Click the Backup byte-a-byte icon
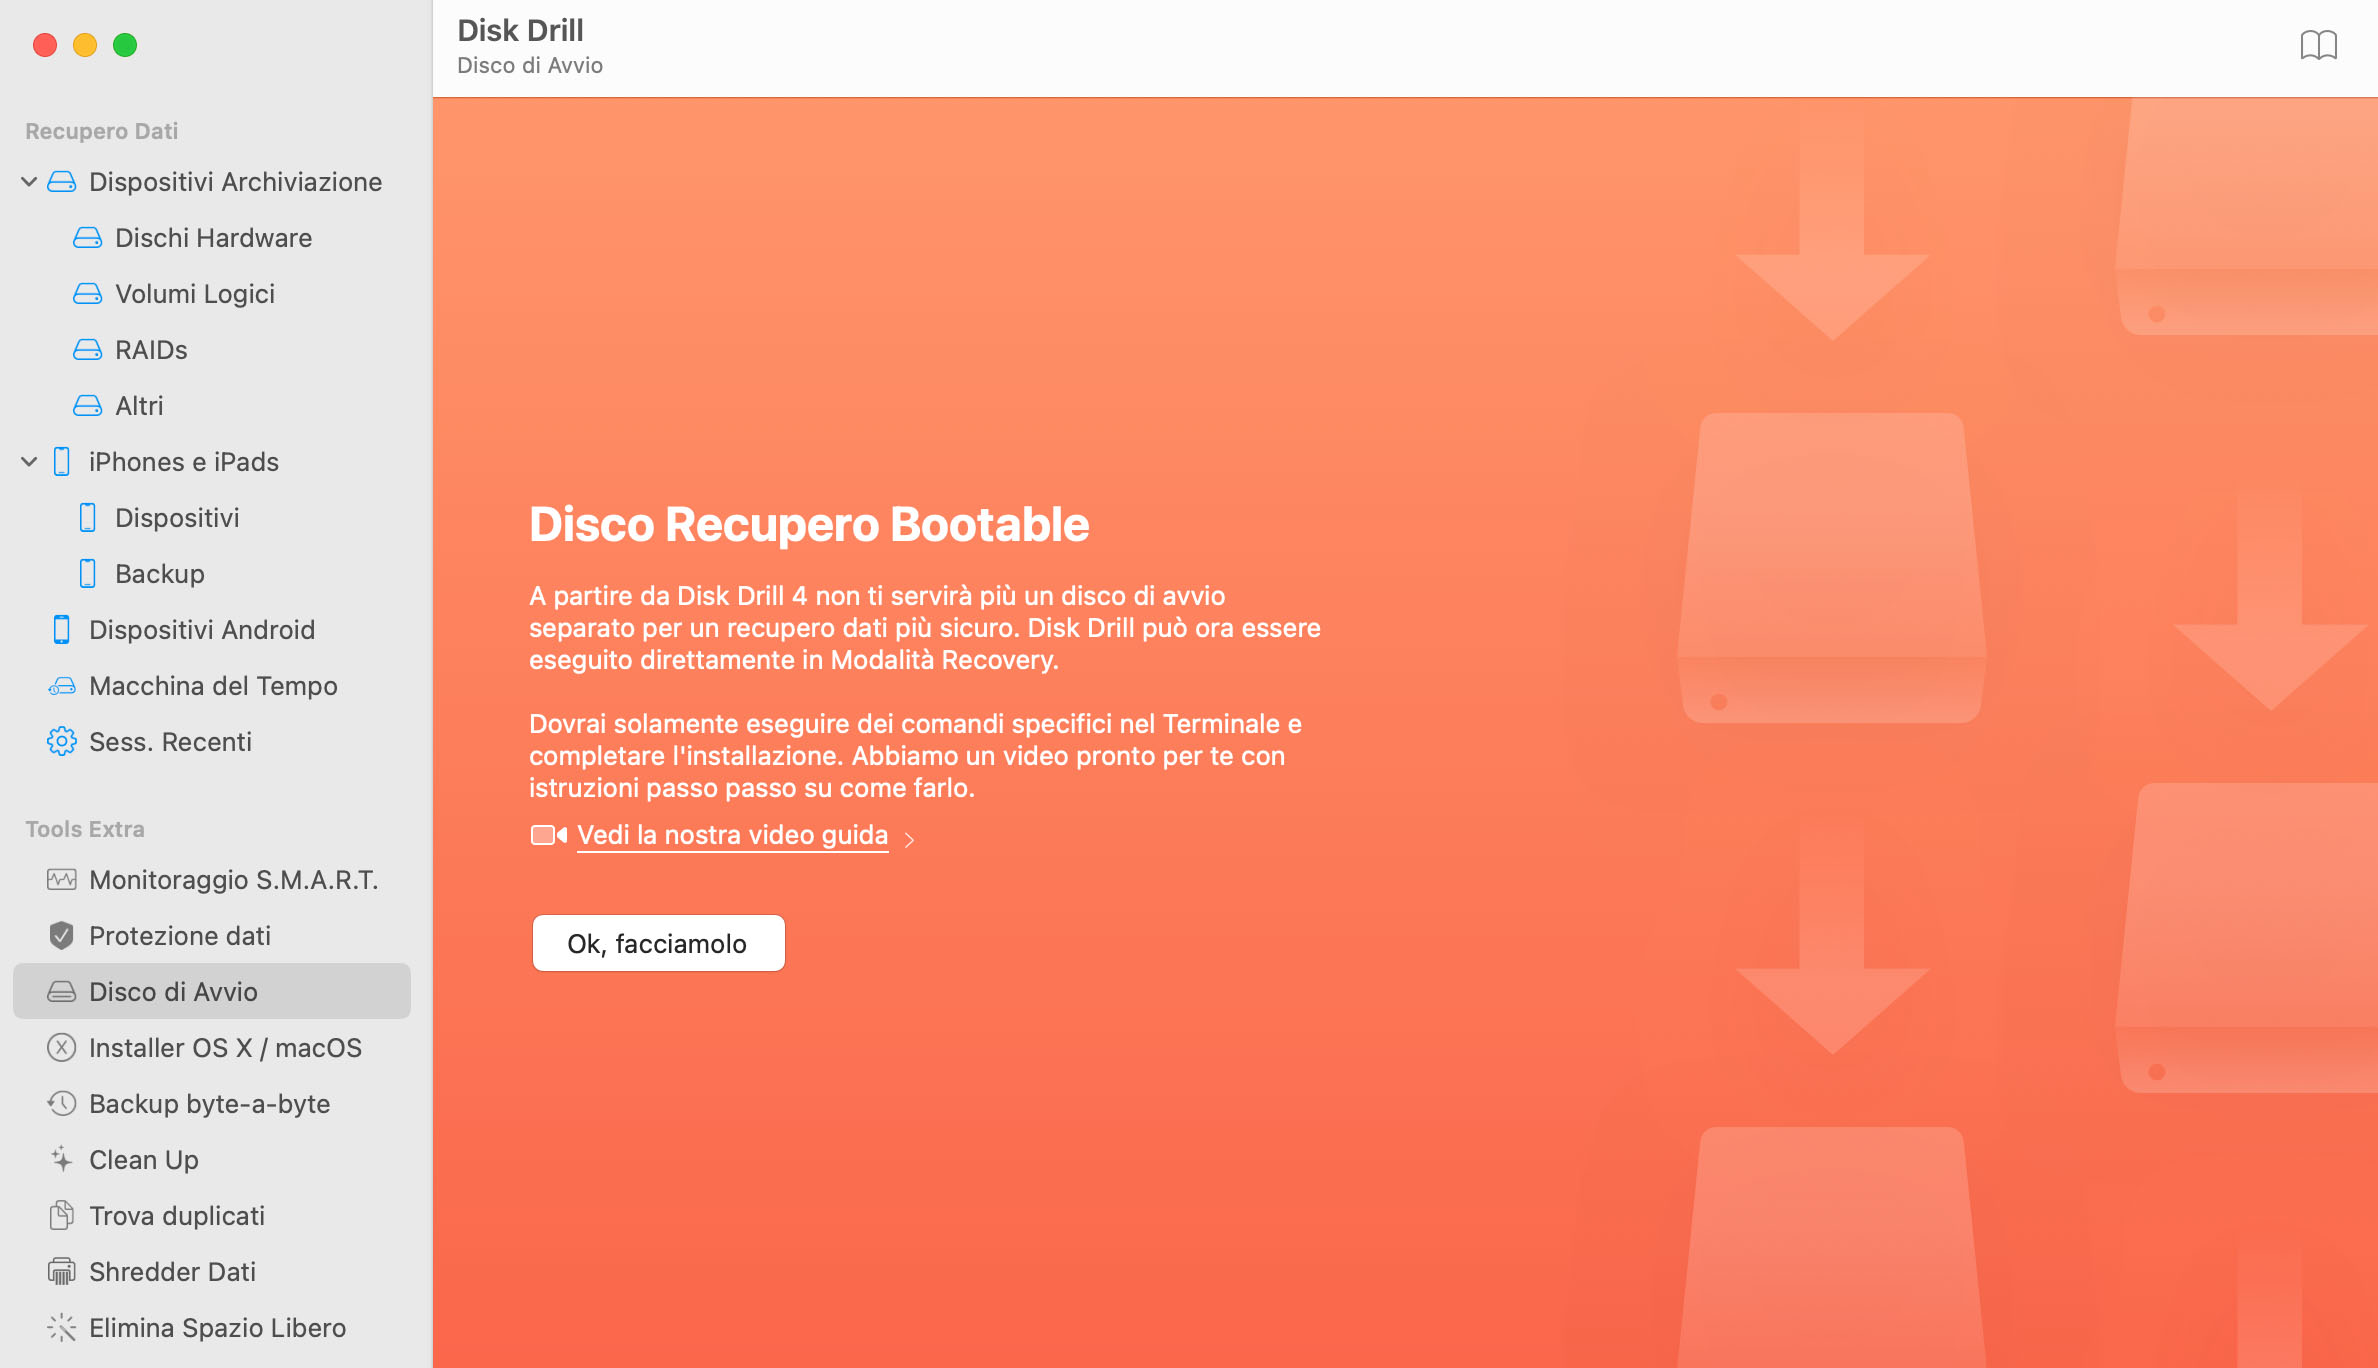This screenshot has height=1368, width=2378. (x=60, y=1102)
